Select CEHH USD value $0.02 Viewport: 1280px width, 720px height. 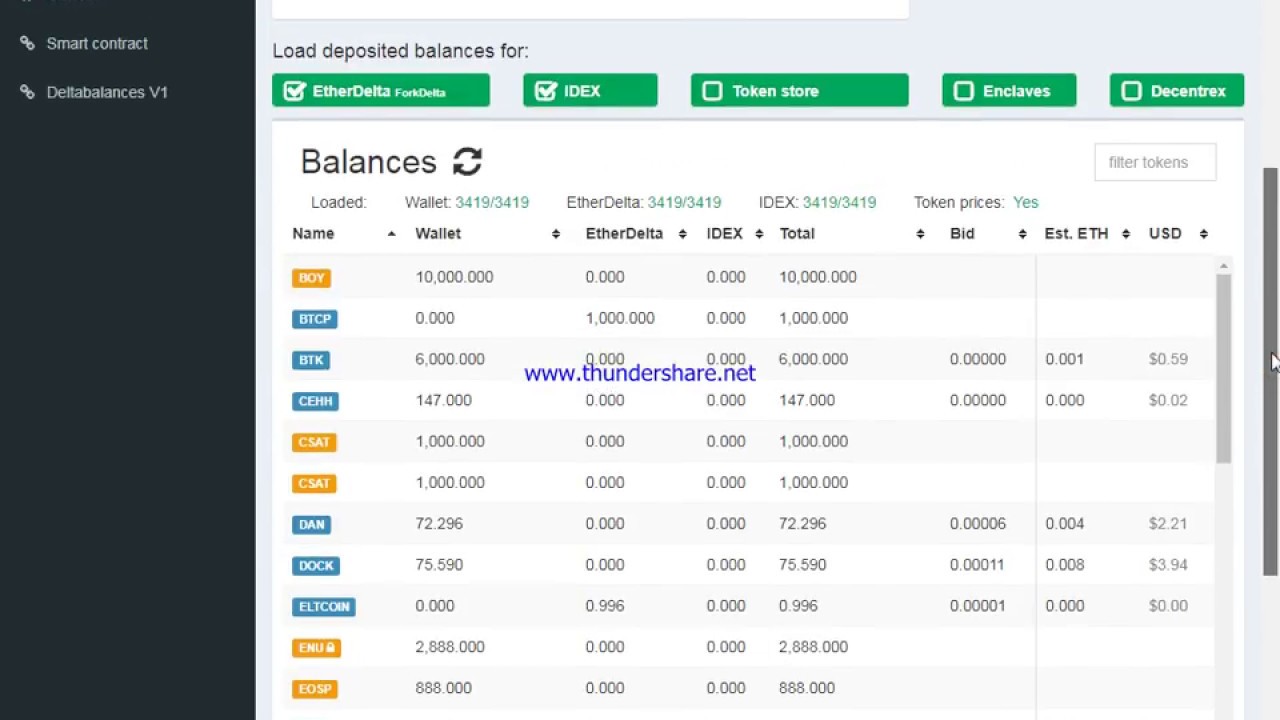[x=1168, y=400]
